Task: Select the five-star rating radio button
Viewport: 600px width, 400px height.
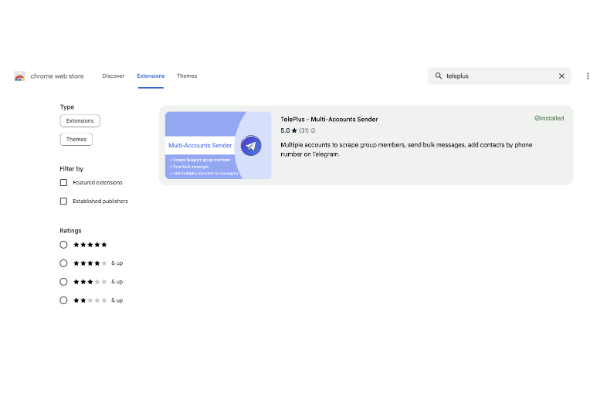Action: [64, 245]
